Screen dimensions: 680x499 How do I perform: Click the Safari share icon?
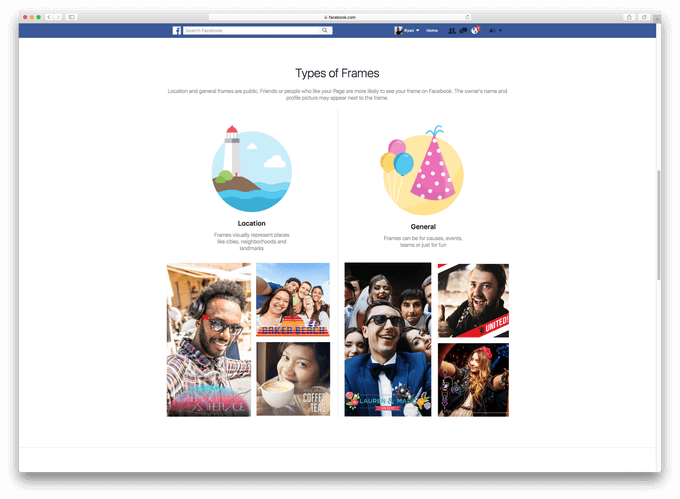click(629, 17)
